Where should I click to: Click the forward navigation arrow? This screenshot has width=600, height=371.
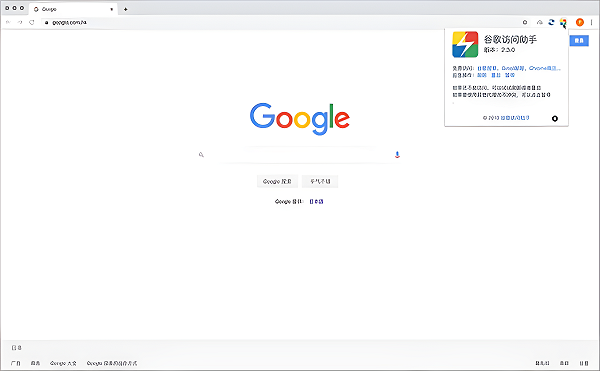tap(20, 22)
